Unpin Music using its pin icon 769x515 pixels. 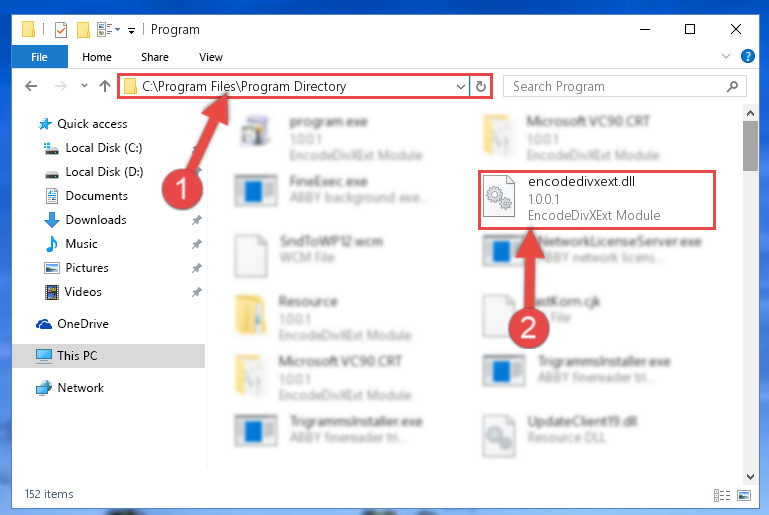[197, 244]
